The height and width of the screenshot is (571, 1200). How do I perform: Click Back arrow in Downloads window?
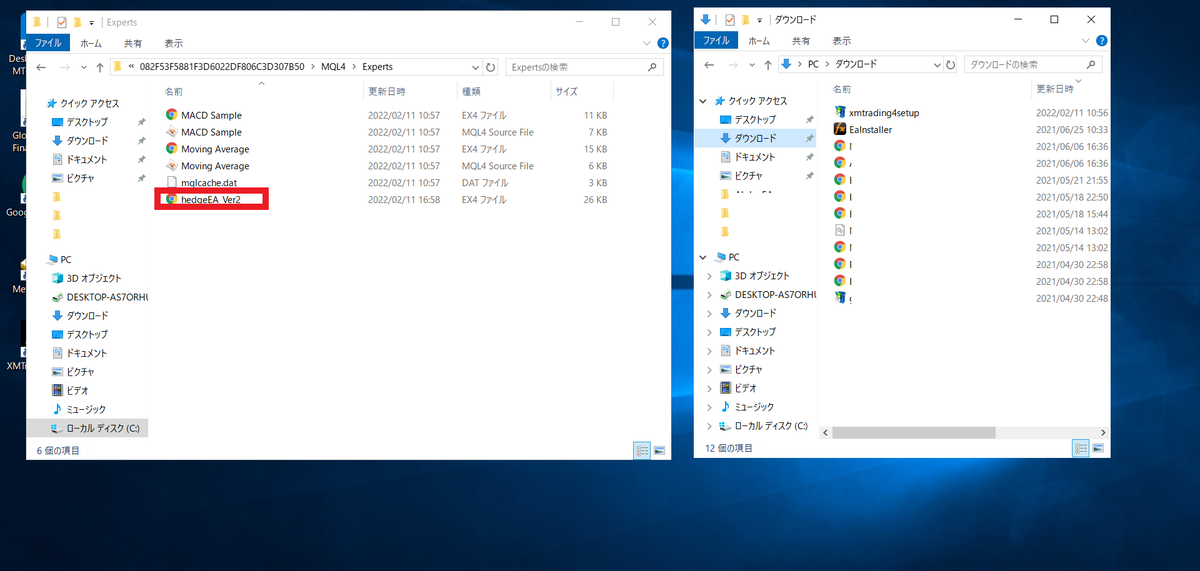click(x=711, y=64)
